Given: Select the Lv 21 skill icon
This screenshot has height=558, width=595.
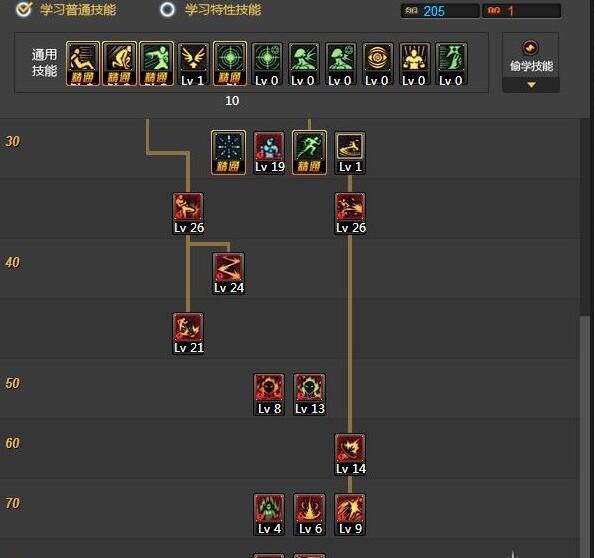Looking at the screenshot, I should 188,334.
